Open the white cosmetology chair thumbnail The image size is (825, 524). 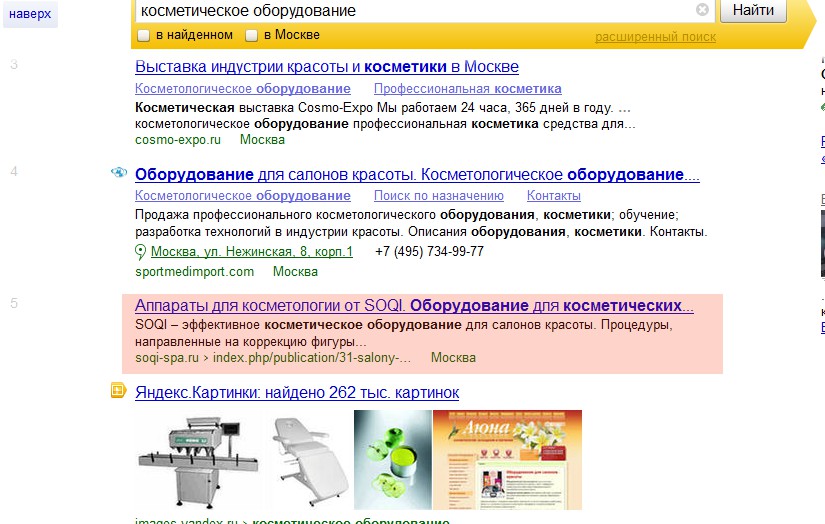[x=309, y=461]
